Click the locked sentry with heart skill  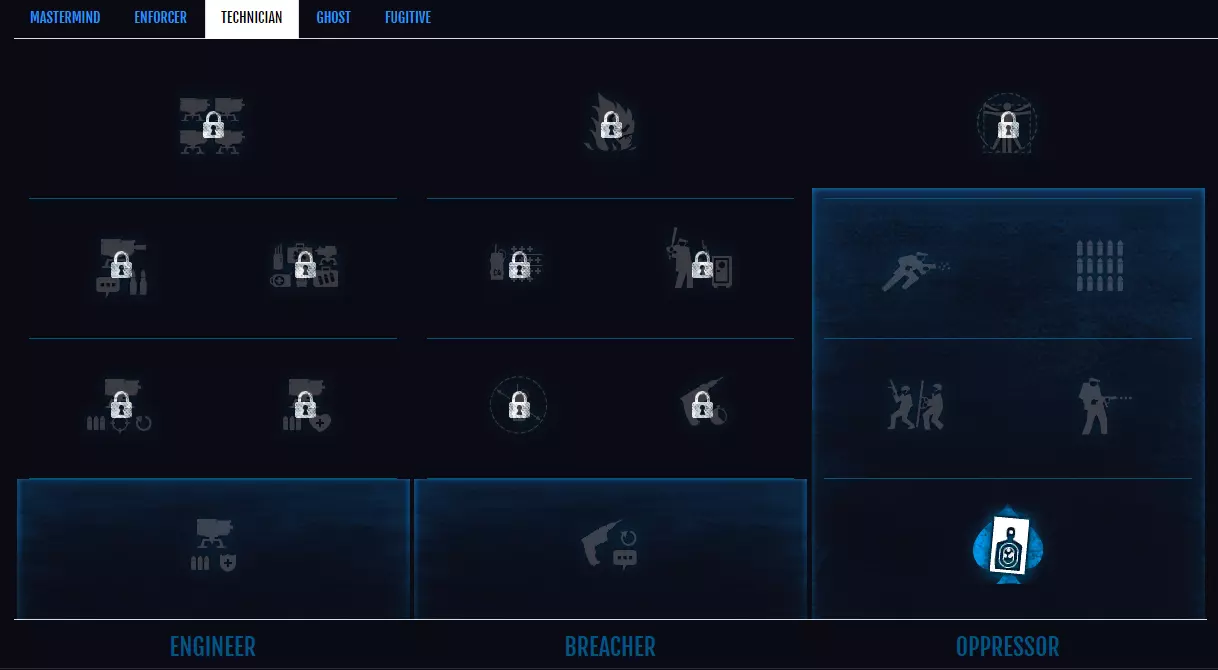tap(307, 406)
